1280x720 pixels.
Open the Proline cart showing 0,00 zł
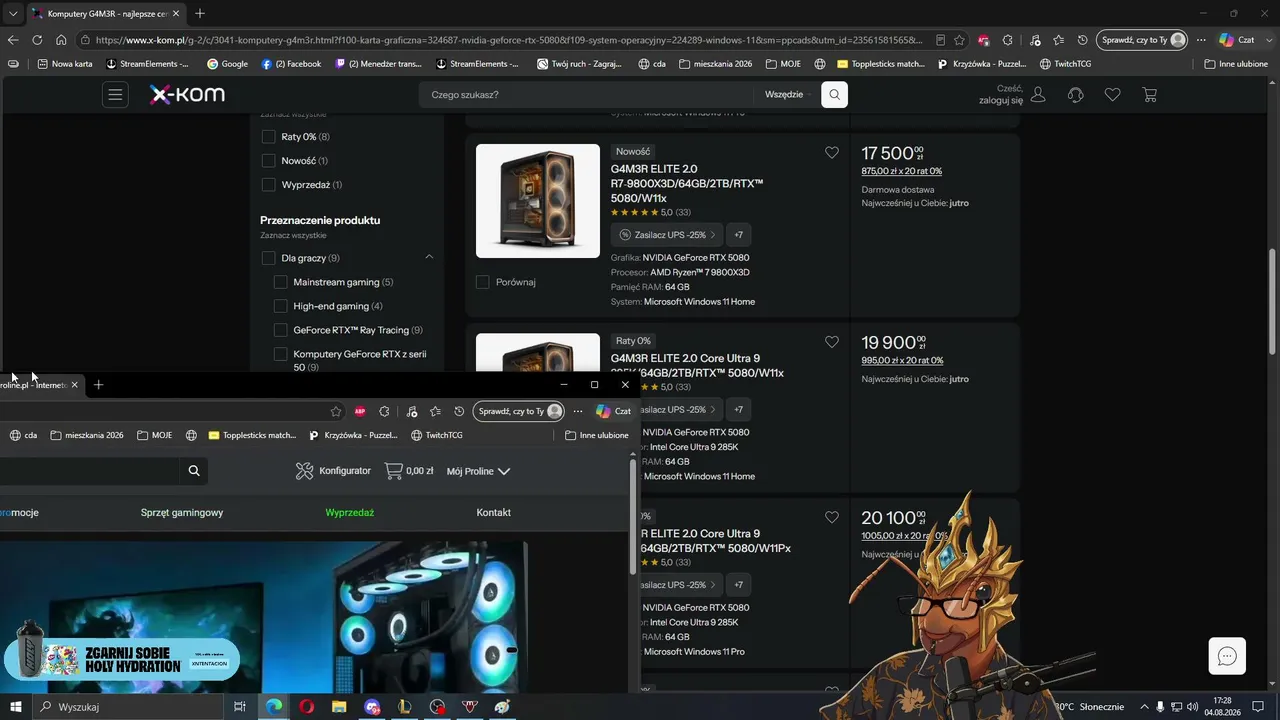[x=409, y=471]
